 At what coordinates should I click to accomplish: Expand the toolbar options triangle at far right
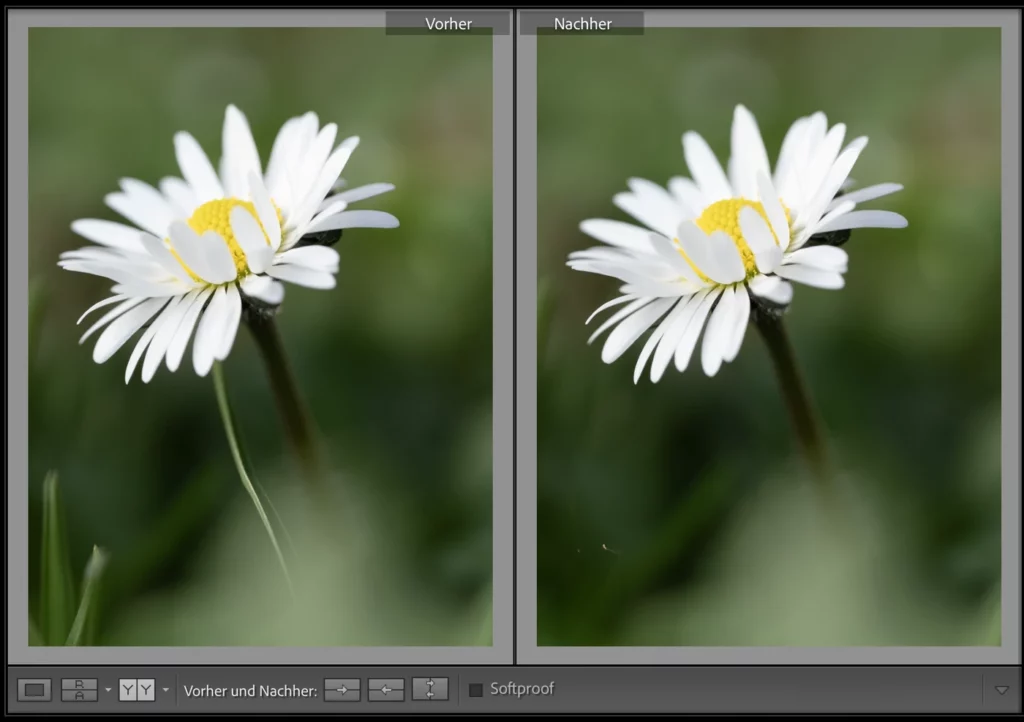tap(1002, 689)
